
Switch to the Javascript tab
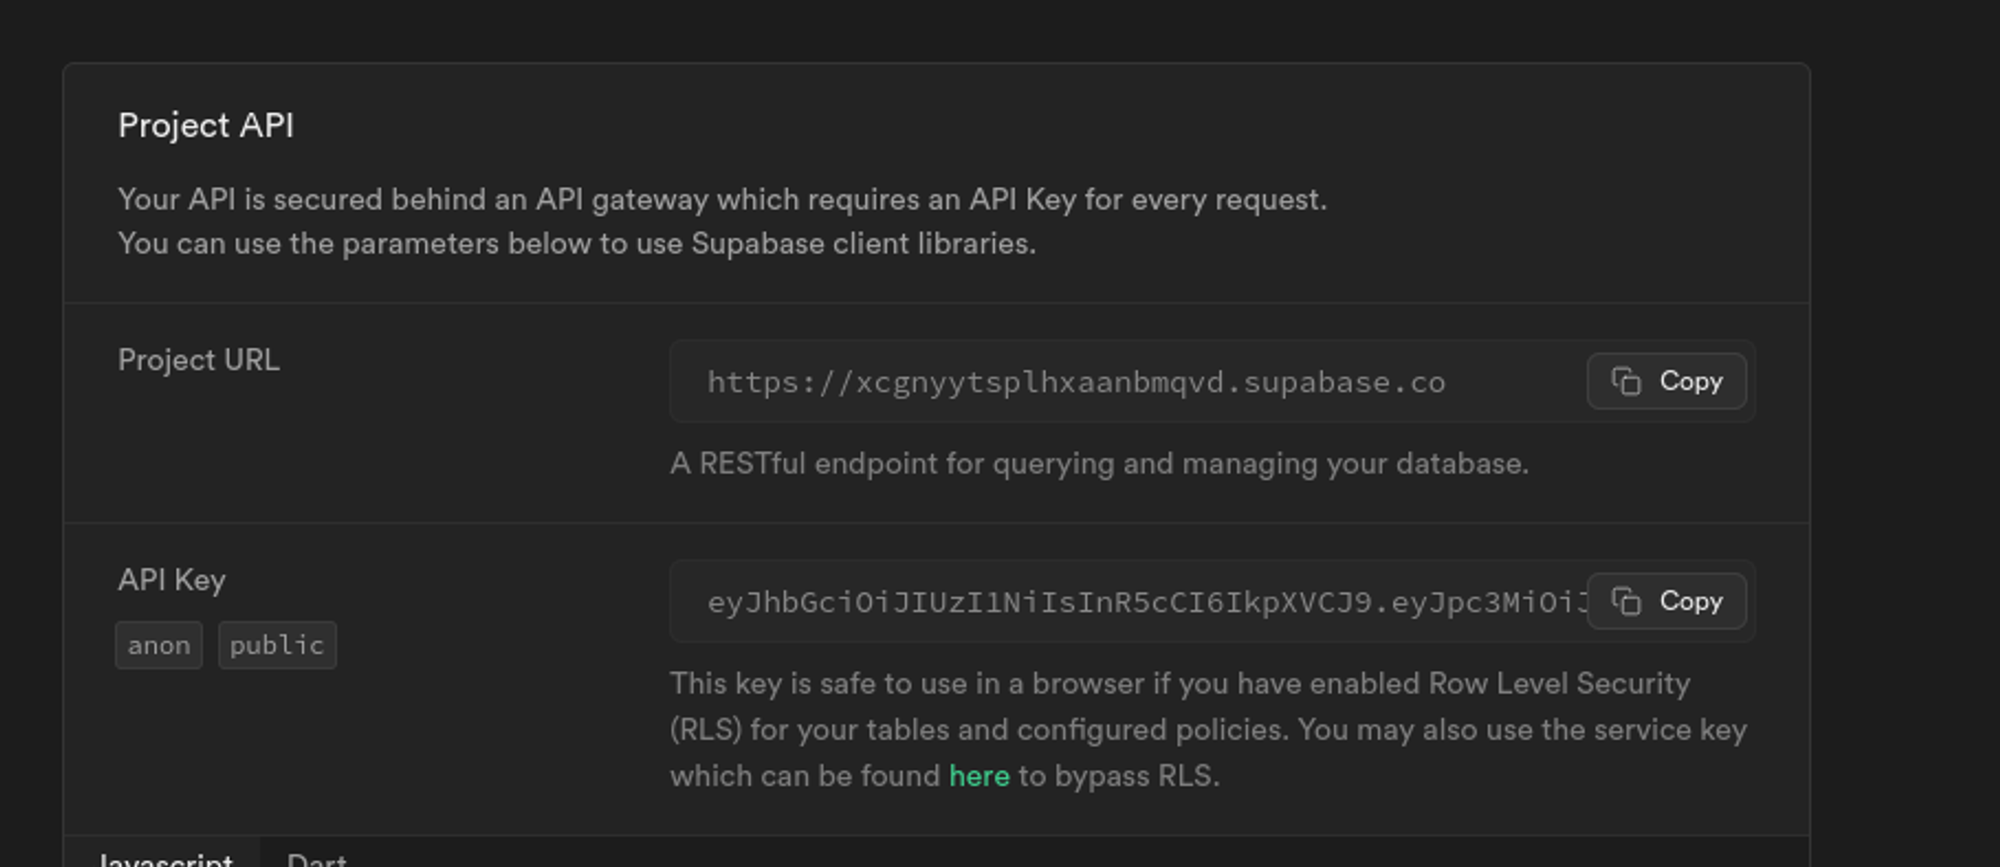point(166,858)
